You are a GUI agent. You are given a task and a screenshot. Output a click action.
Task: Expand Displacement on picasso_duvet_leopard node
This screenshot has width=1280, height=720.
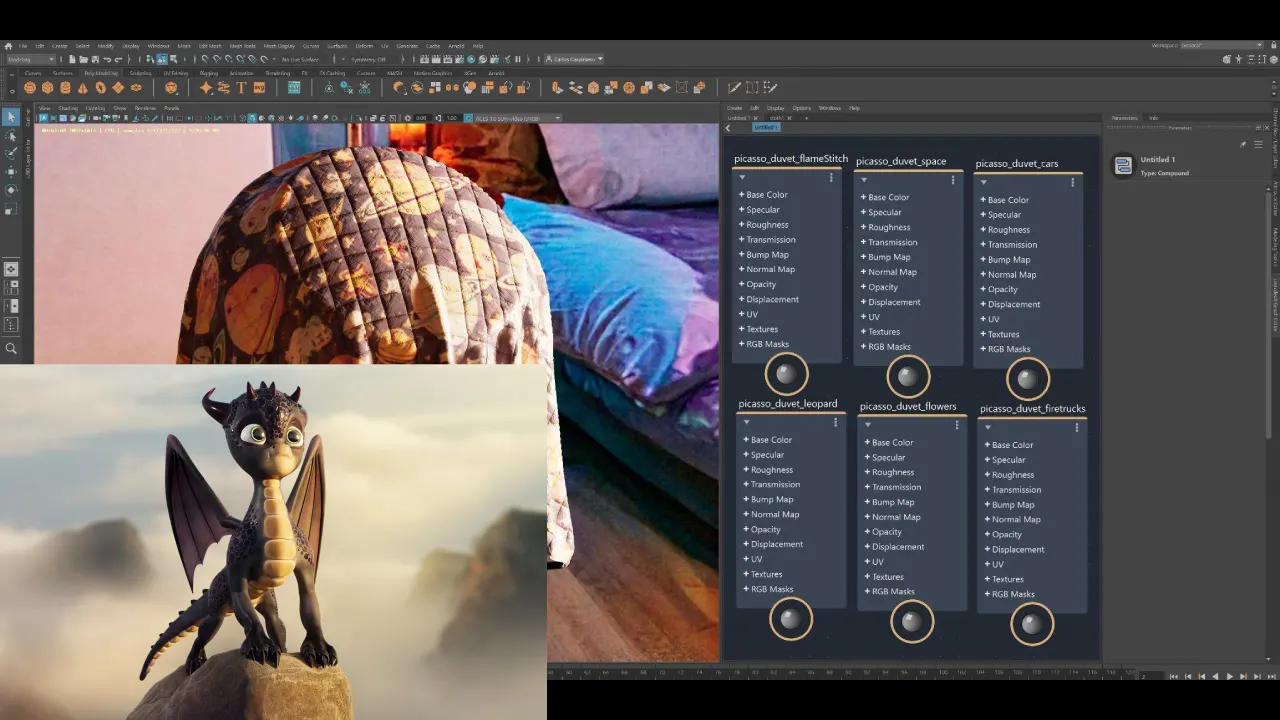[x=773, y=544]
